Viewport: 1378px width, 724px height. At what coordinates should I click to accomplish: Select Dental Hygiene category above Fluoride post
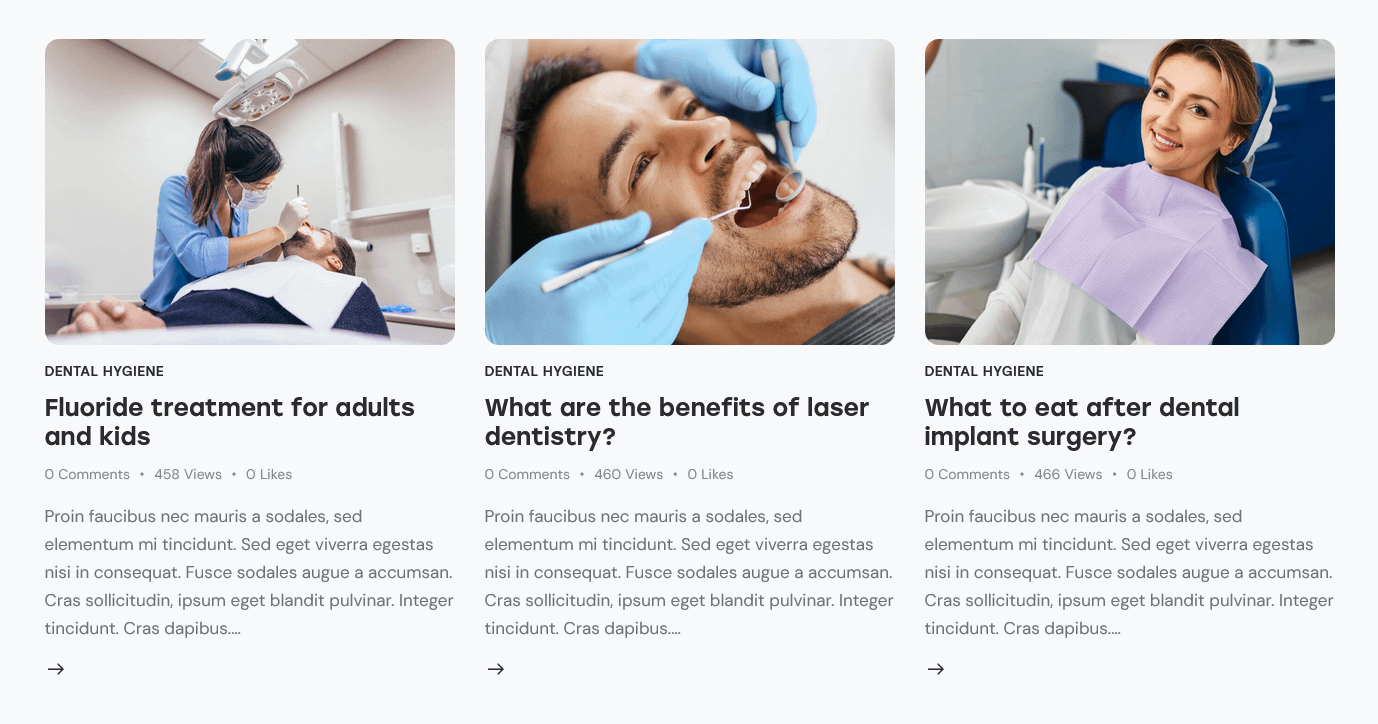104,371
